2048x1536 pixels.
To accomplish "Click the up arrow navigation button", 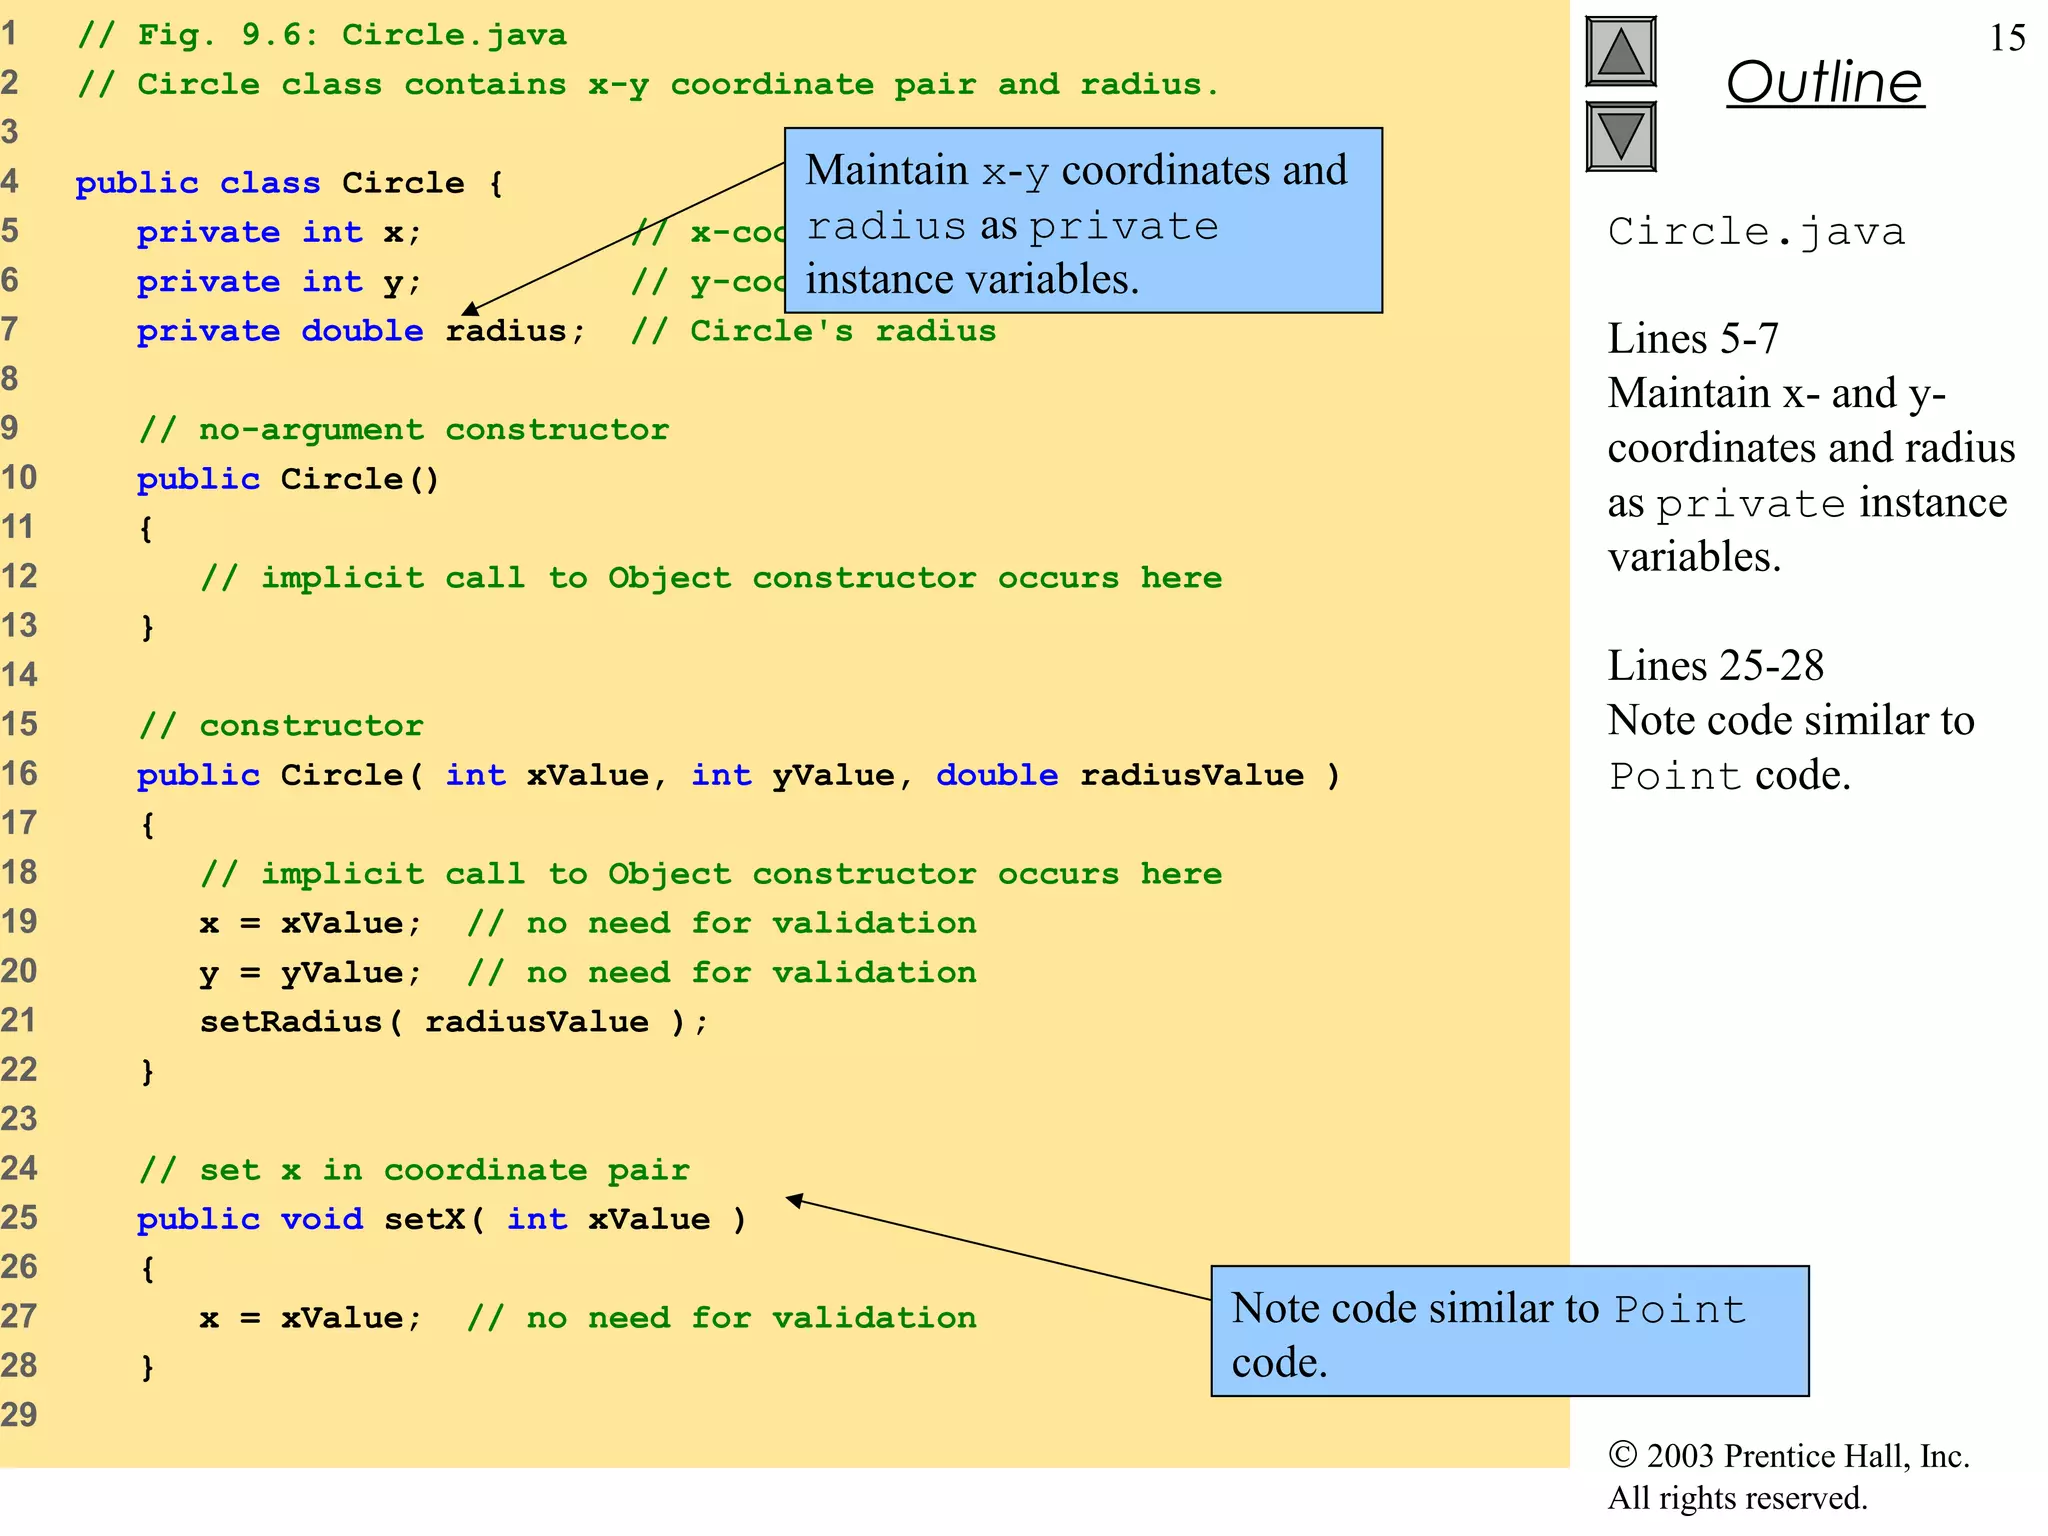I will coord(1620,52).
